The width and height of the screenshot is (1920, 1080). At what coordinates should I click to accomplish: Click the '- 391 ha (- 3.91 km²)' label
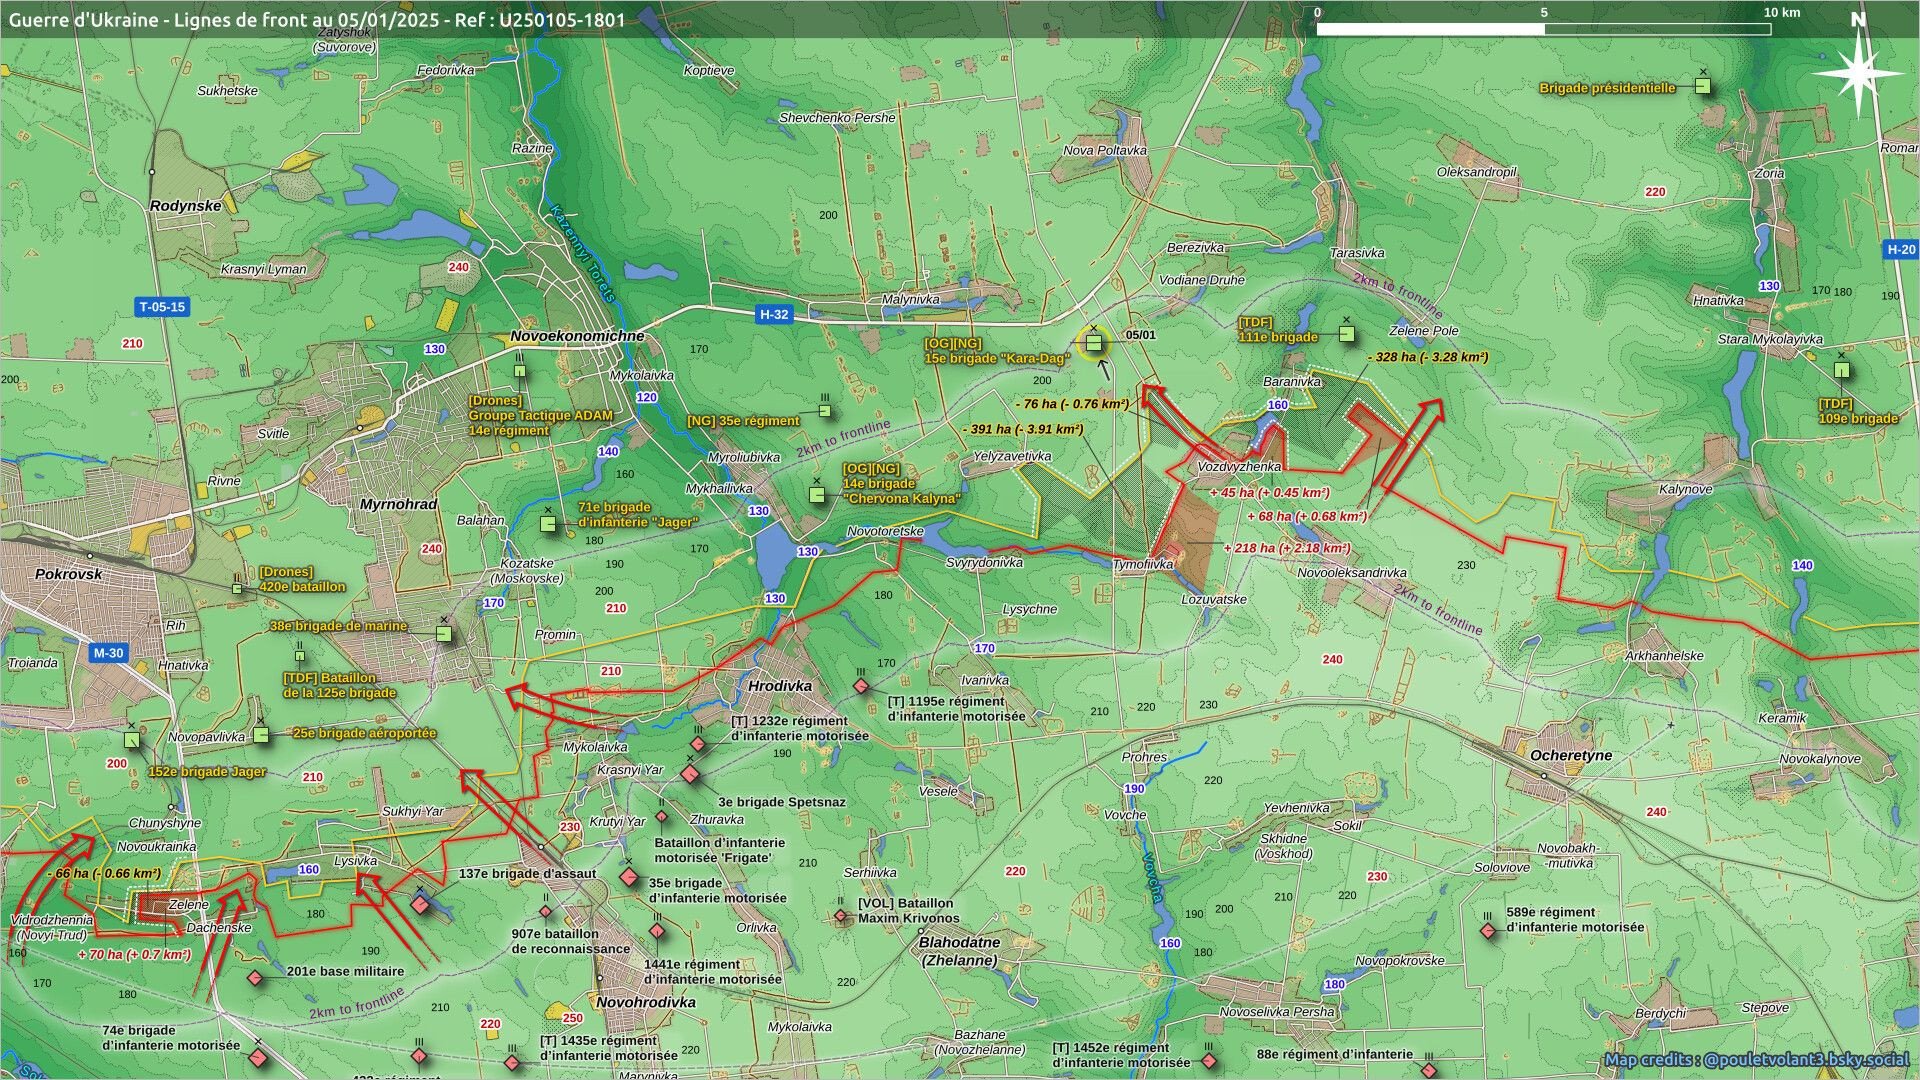click(1023, 429)
